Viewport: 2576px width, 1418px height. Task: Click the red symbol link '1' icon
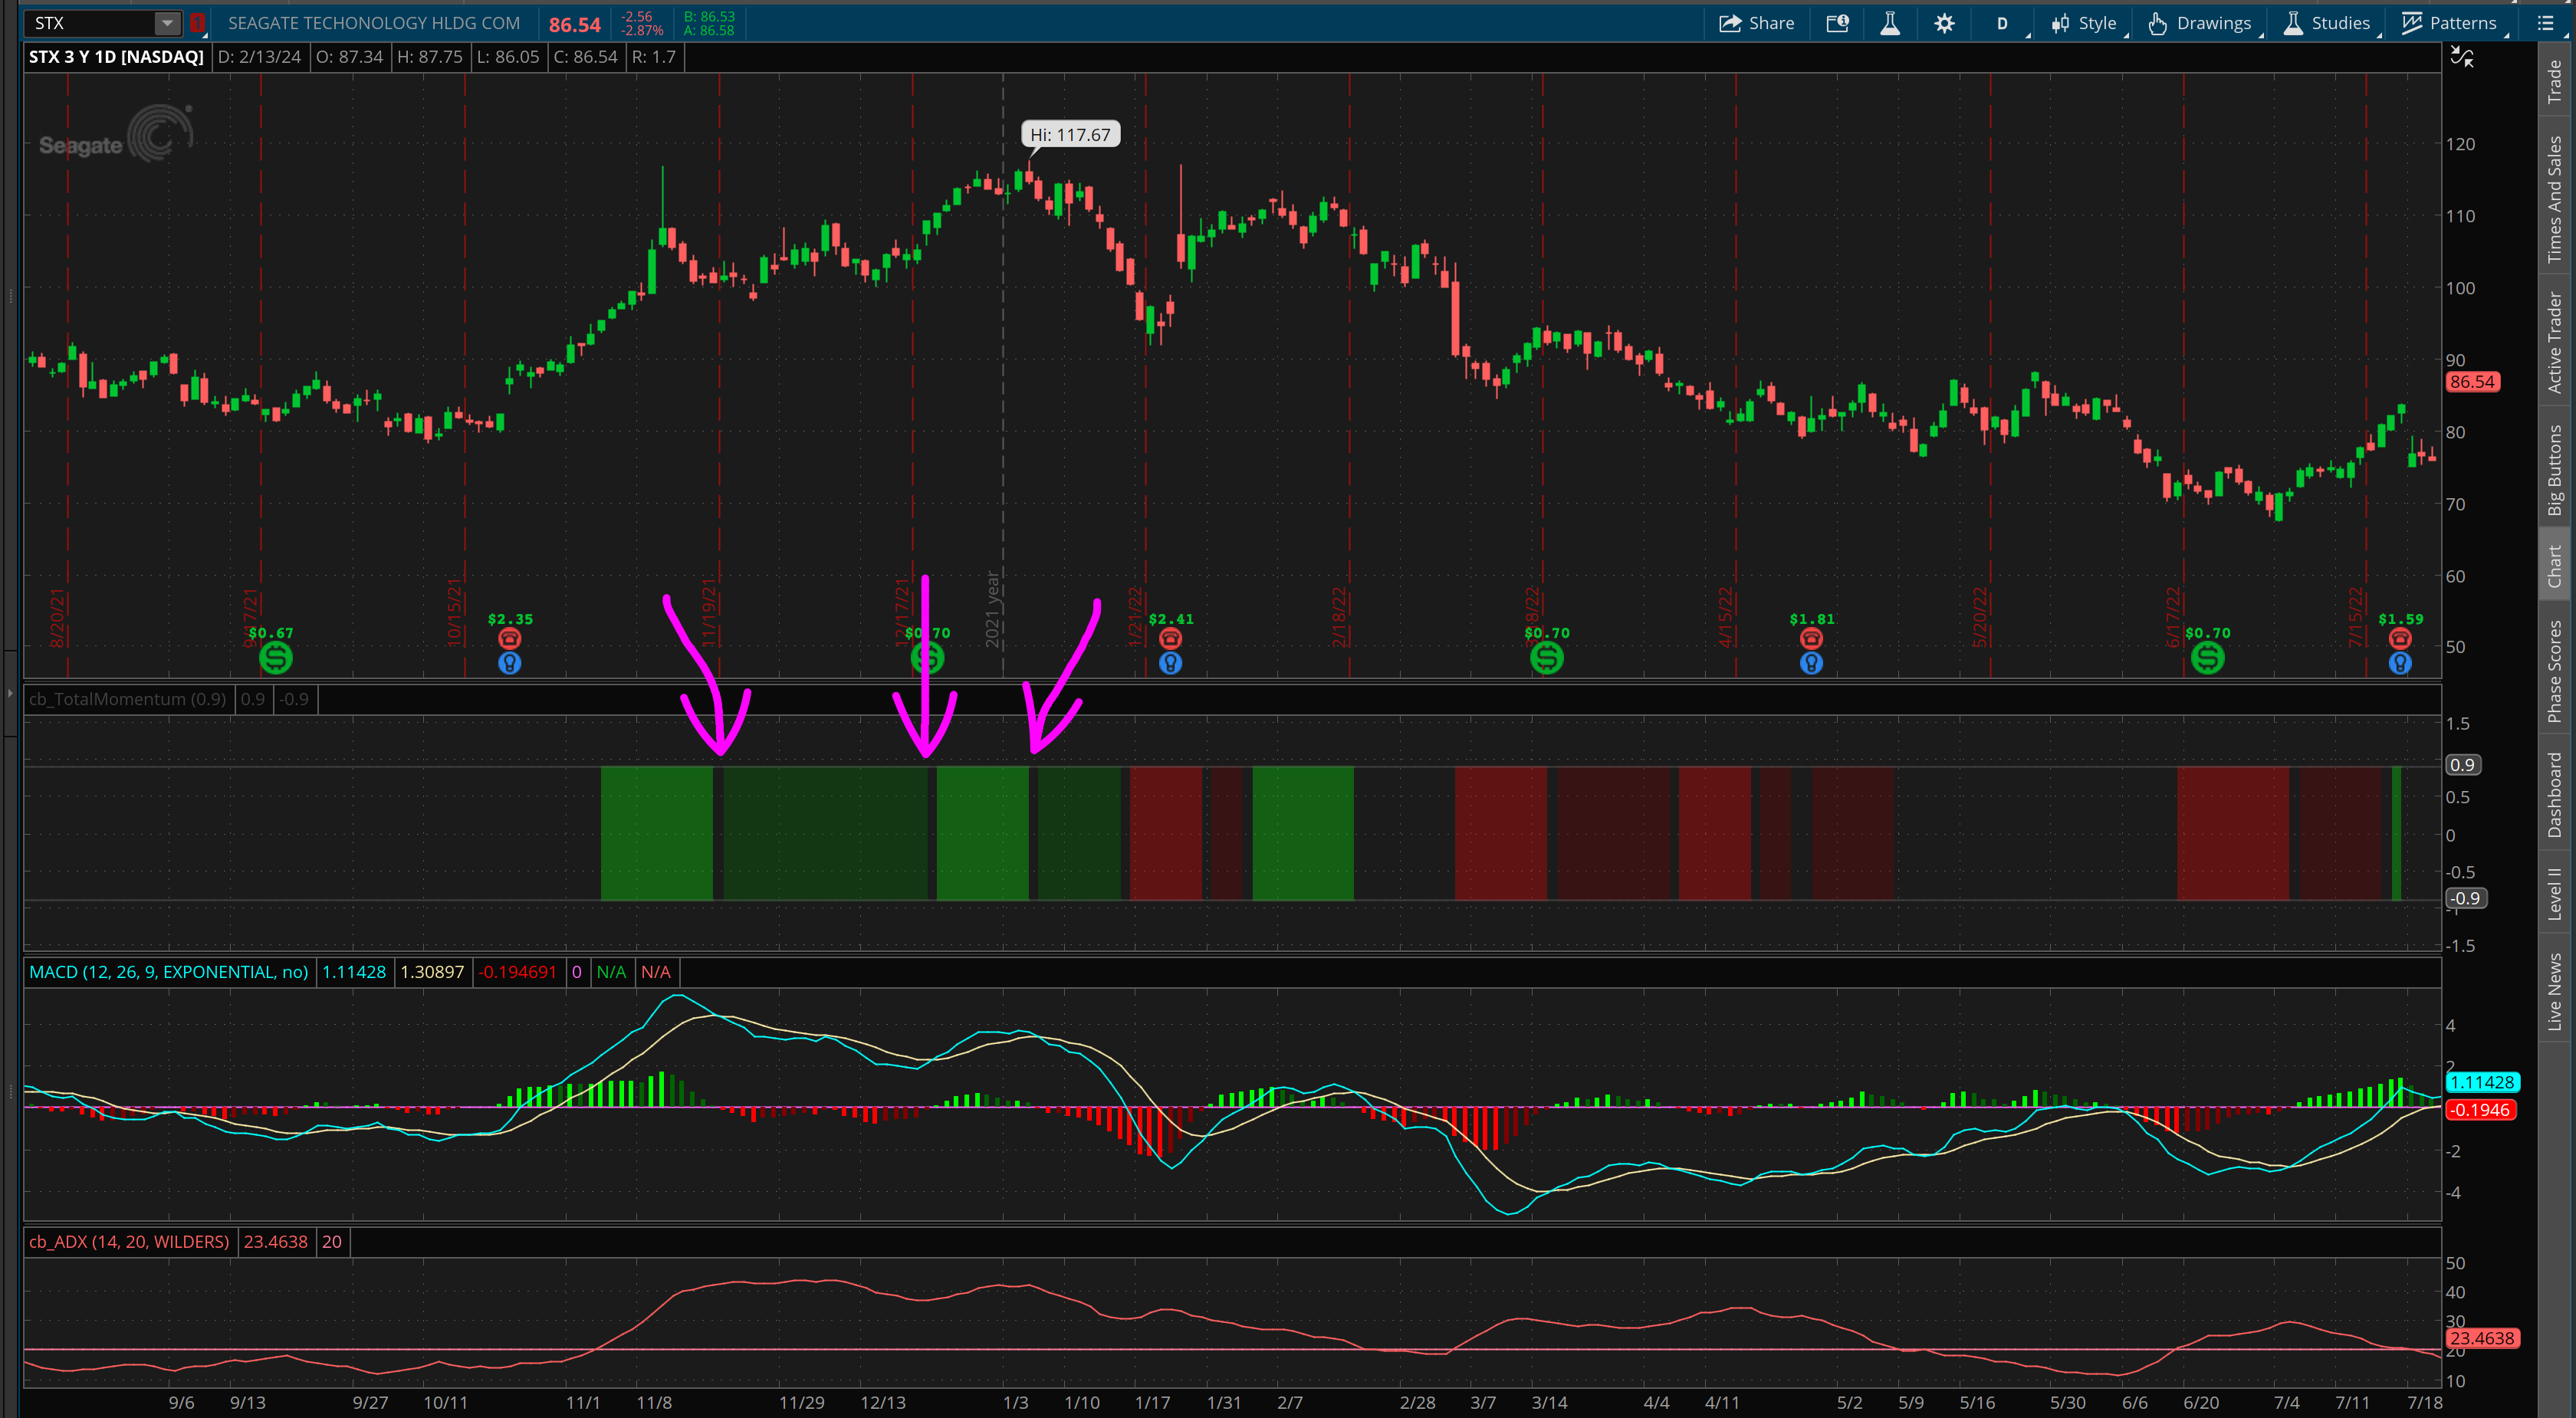coord(197,23)
